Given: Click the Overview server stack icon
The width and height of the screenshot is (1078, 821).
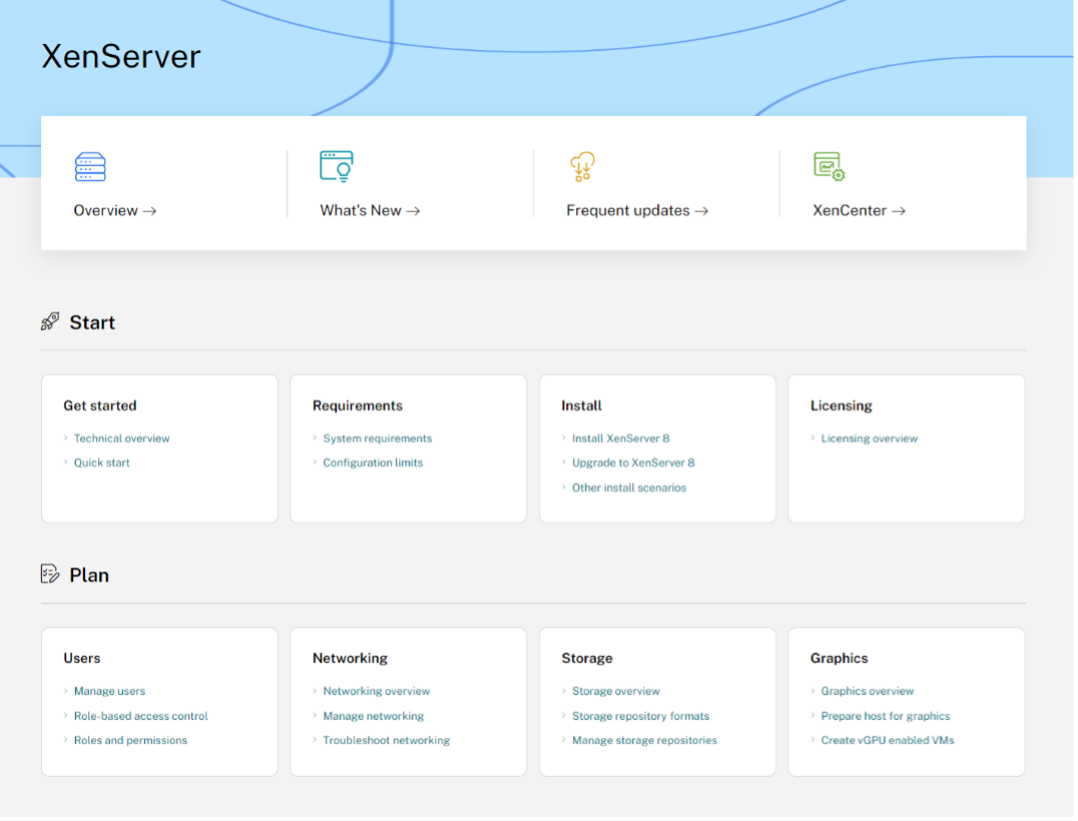Looking at the screenshot, I should point(90,167).
